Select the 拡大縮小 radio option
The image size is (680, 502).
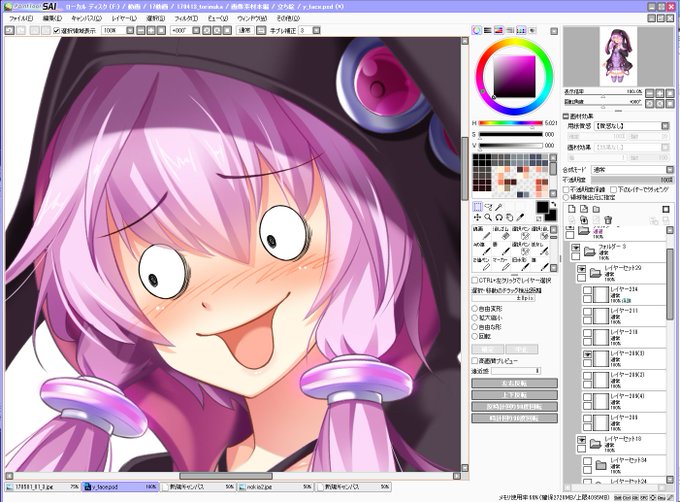[x=475, y=318]
